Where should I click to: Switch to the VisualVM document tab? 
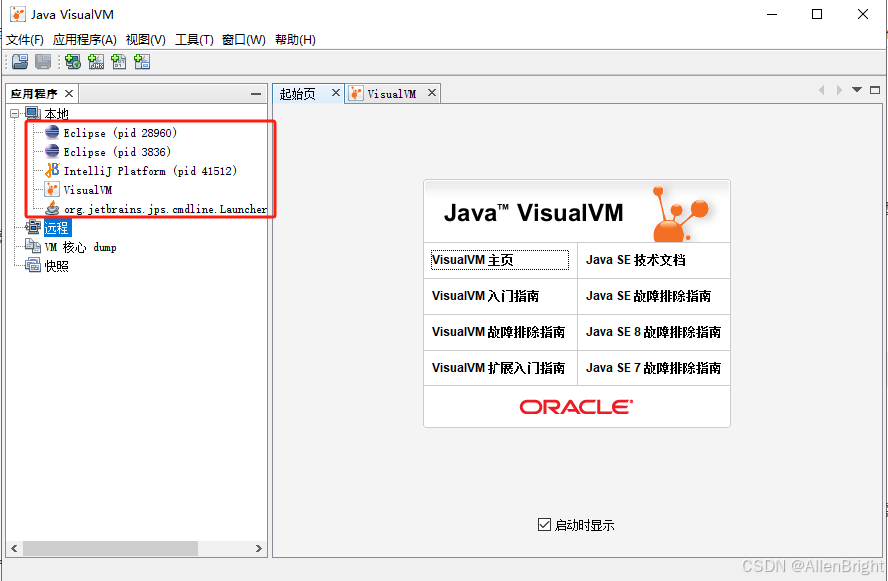[x=391, y=93]
